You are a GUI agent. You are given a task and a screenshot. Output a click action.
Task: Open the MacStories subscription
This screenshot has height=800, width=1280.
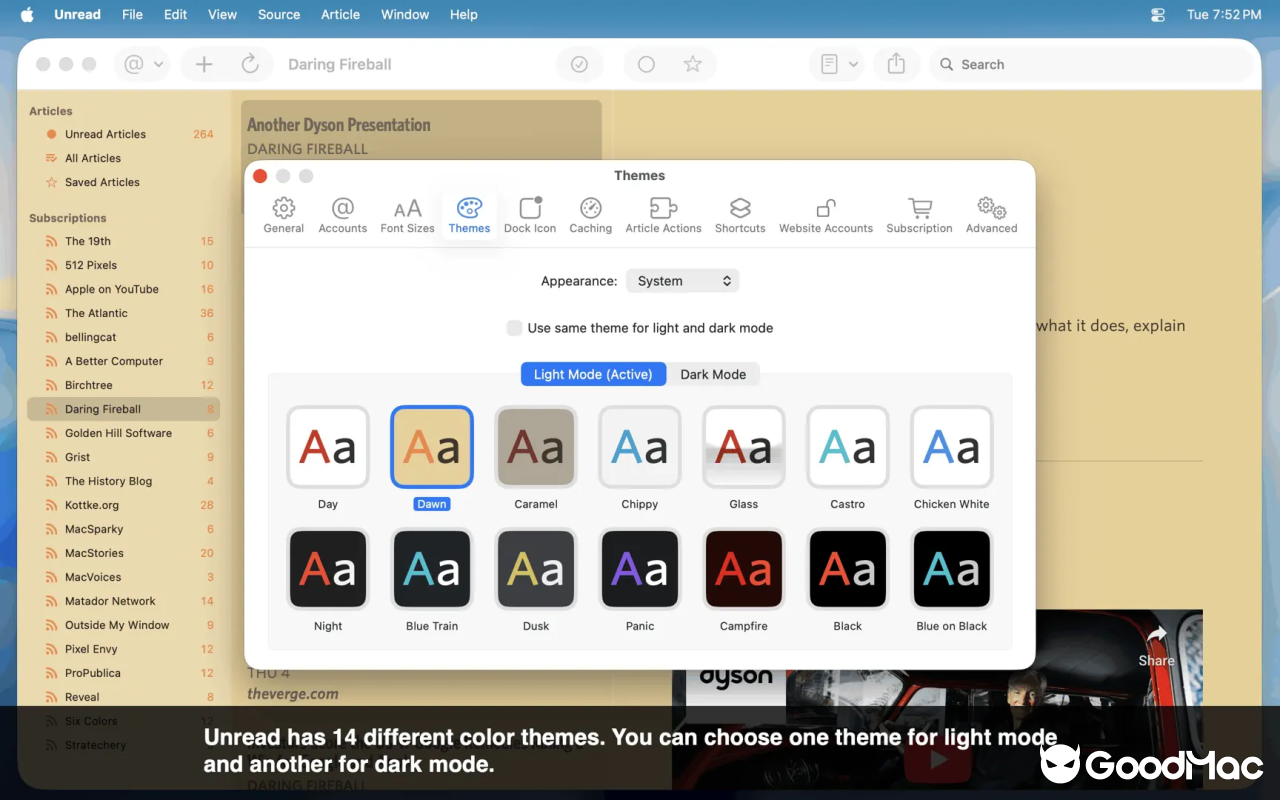[123, 553]
